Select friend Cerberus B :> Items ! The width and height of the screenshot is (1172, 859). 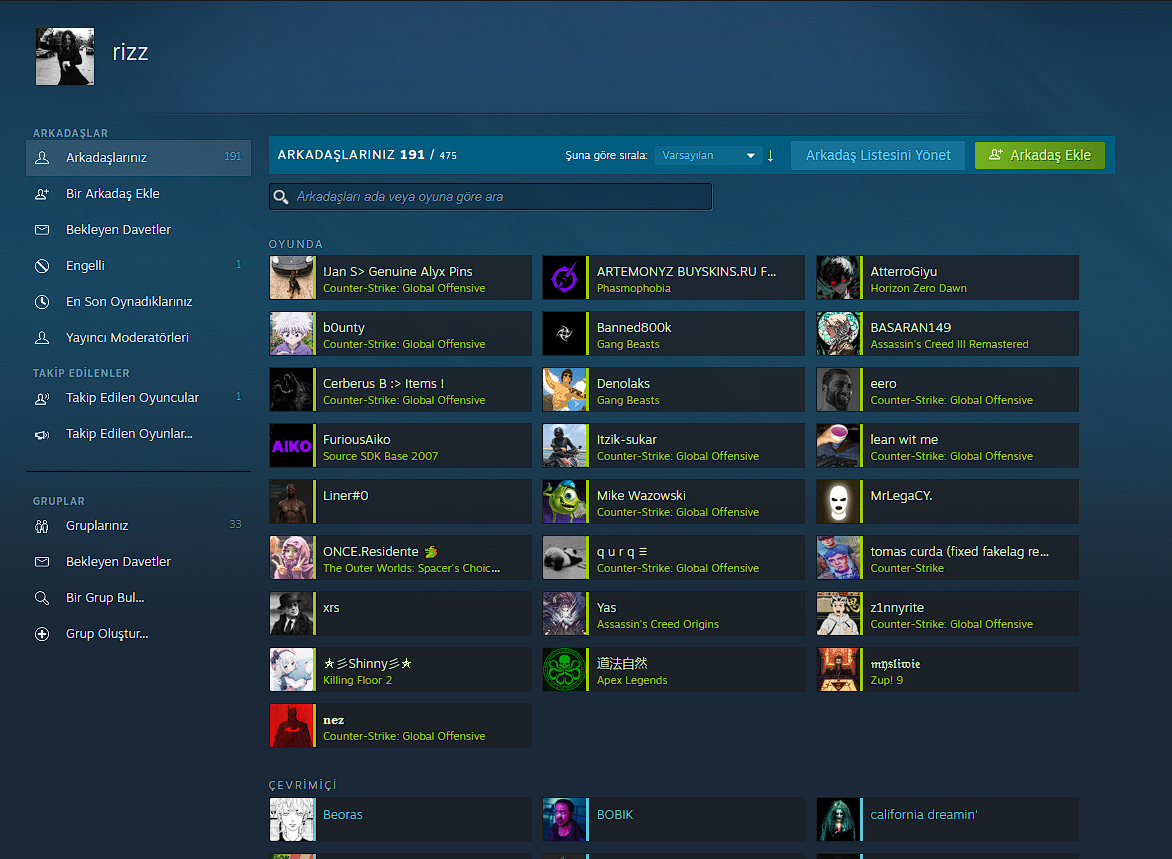click(x=401, y=390)
